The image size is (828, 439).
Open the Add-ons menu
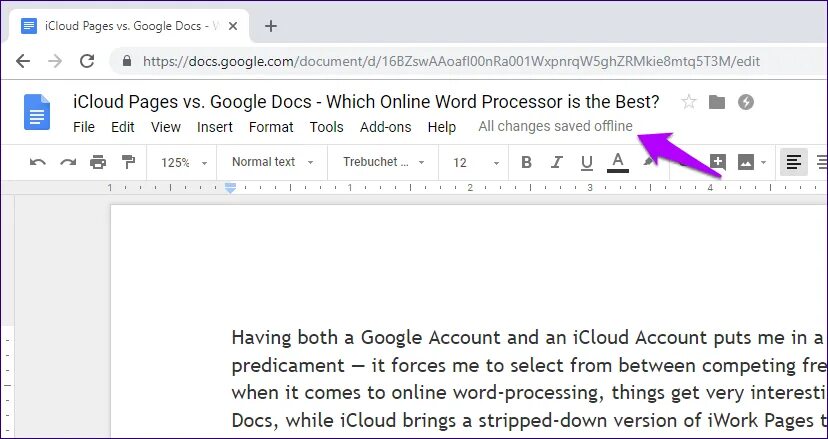[385, 127]
